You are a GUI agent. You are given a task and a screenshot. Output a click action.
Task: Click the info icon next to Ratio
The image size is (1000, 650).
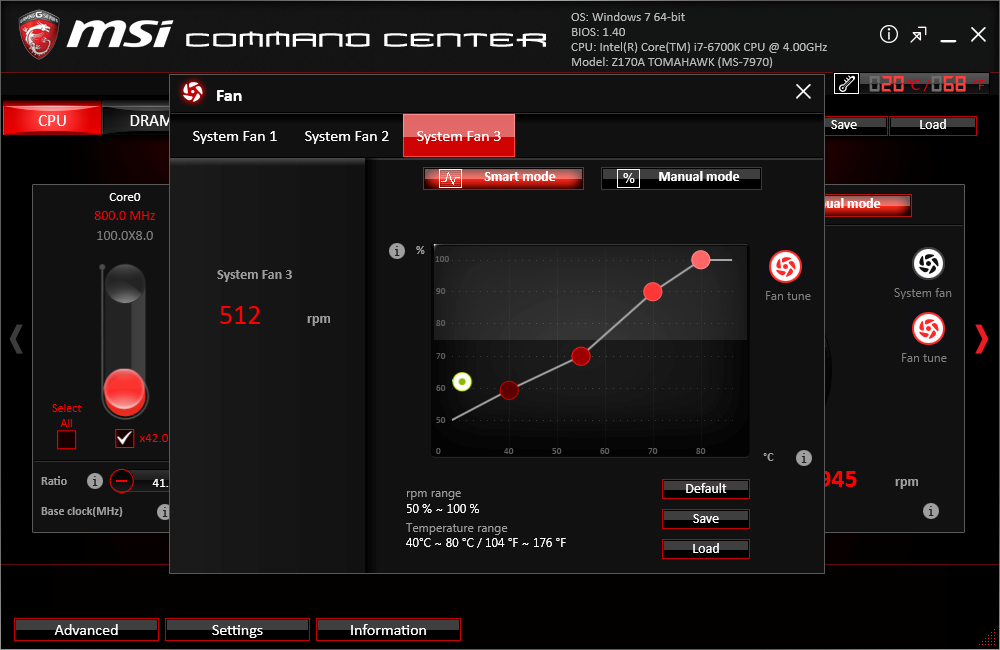click(x=94, y=481)
